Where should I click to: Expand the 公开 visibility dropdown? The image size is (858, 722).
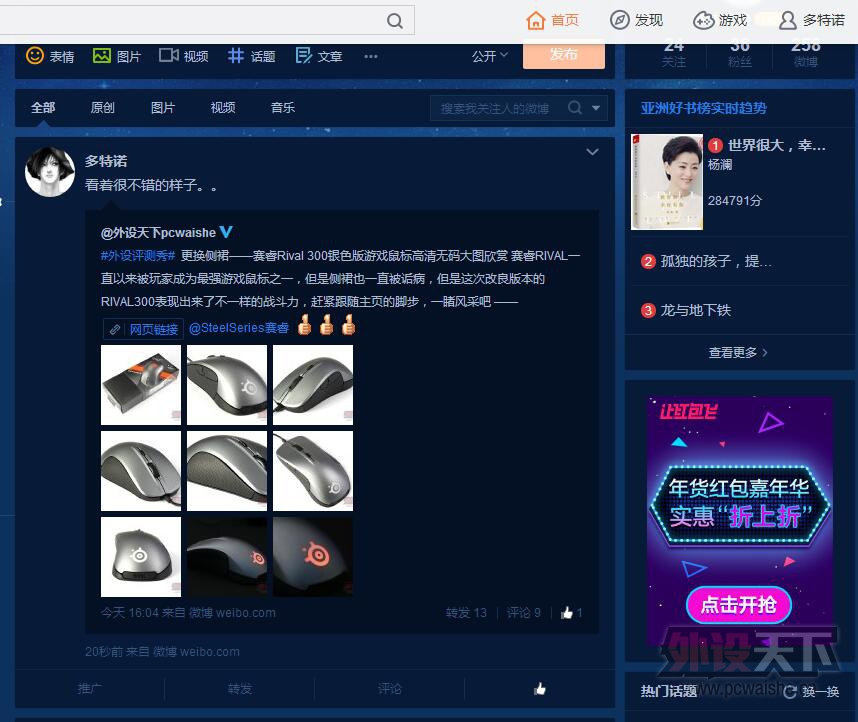[490, 56]
